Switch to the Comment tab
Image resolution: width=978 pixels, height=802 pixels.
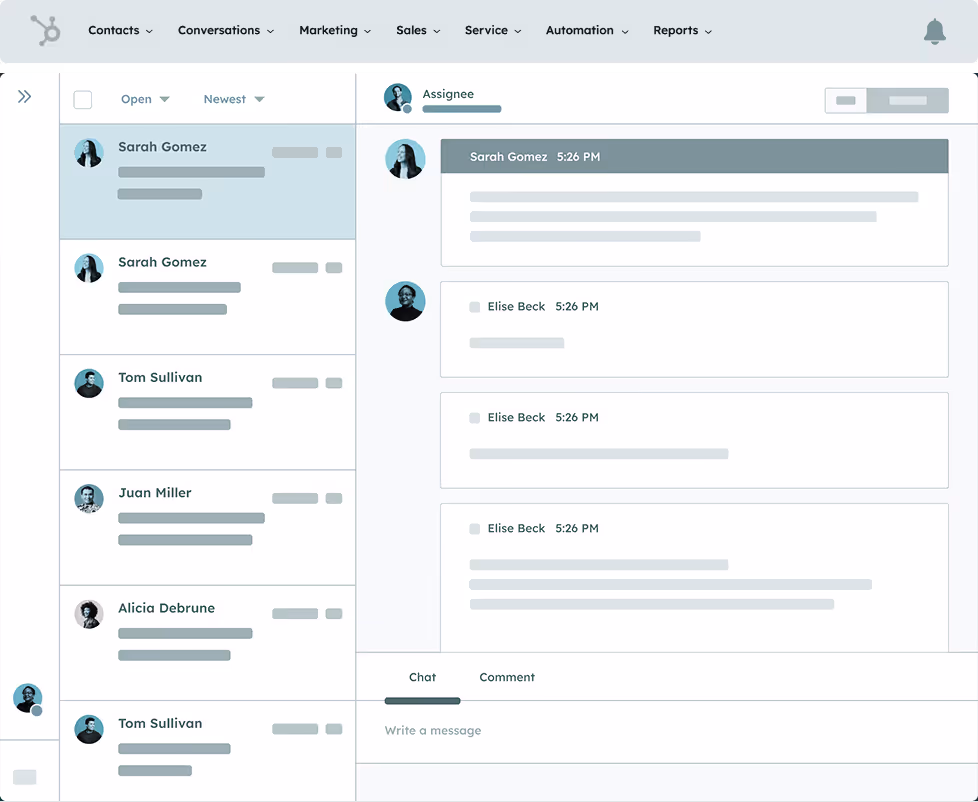pos(507,677)
